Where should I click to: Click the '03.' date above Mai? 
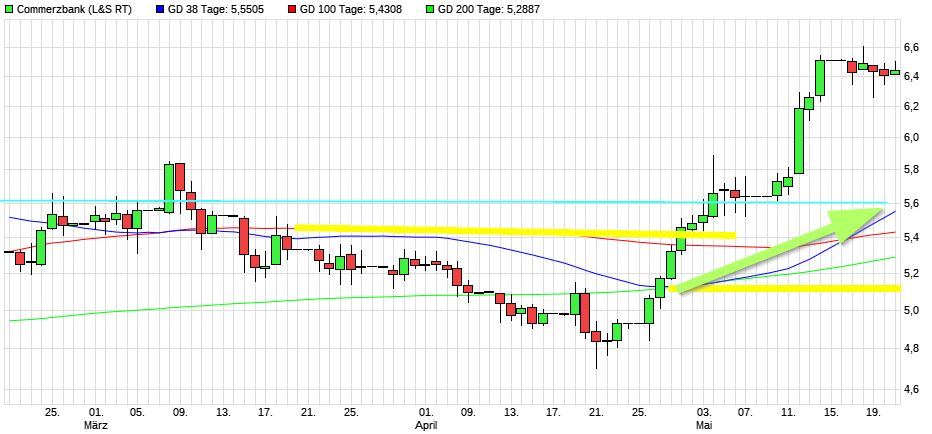tap(704, 413)
